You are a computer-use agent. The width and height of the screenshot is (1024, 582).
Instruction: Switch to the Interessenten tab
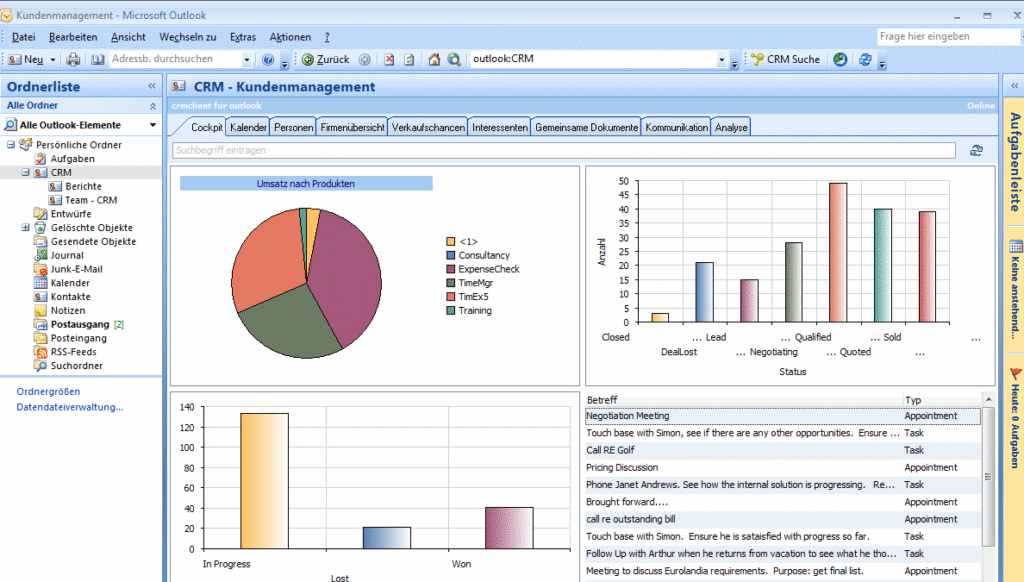coord(500,127)
